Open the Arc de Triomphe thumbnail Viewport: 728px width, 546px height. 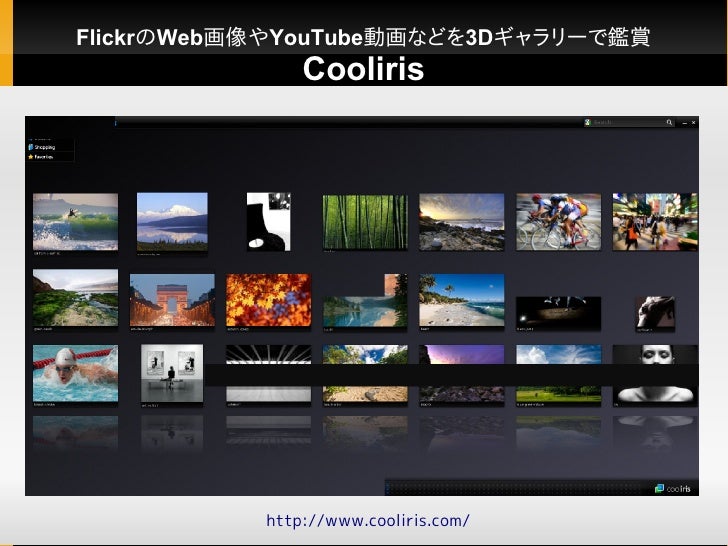(x=172, y=300)
